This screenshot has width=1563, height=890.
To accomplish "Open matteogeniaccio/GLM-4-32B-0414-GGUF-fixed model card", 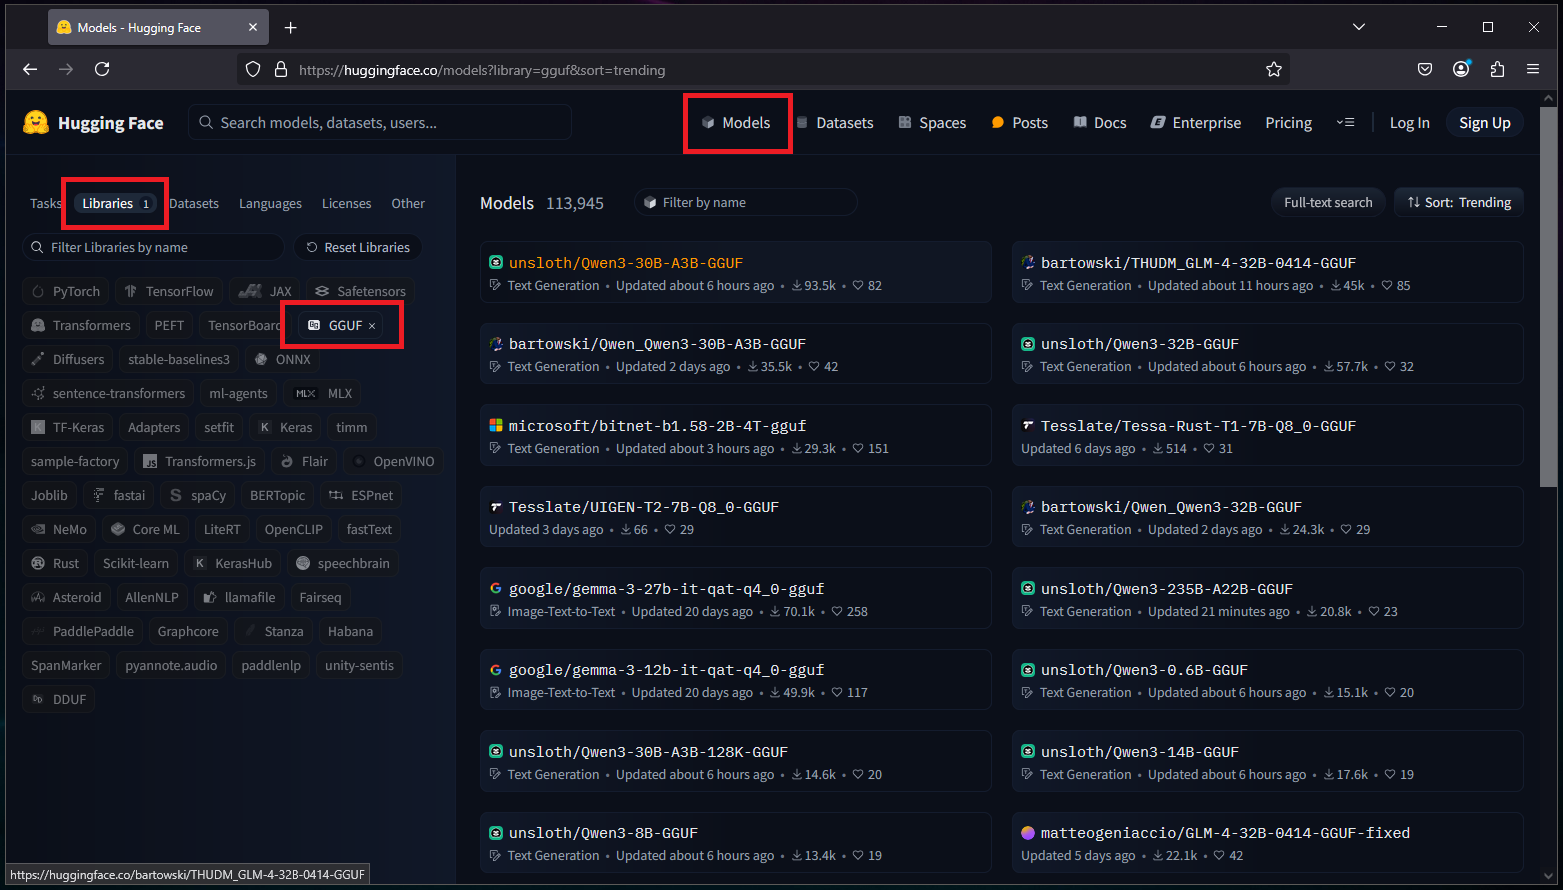I will click(x=1267, y=844).
